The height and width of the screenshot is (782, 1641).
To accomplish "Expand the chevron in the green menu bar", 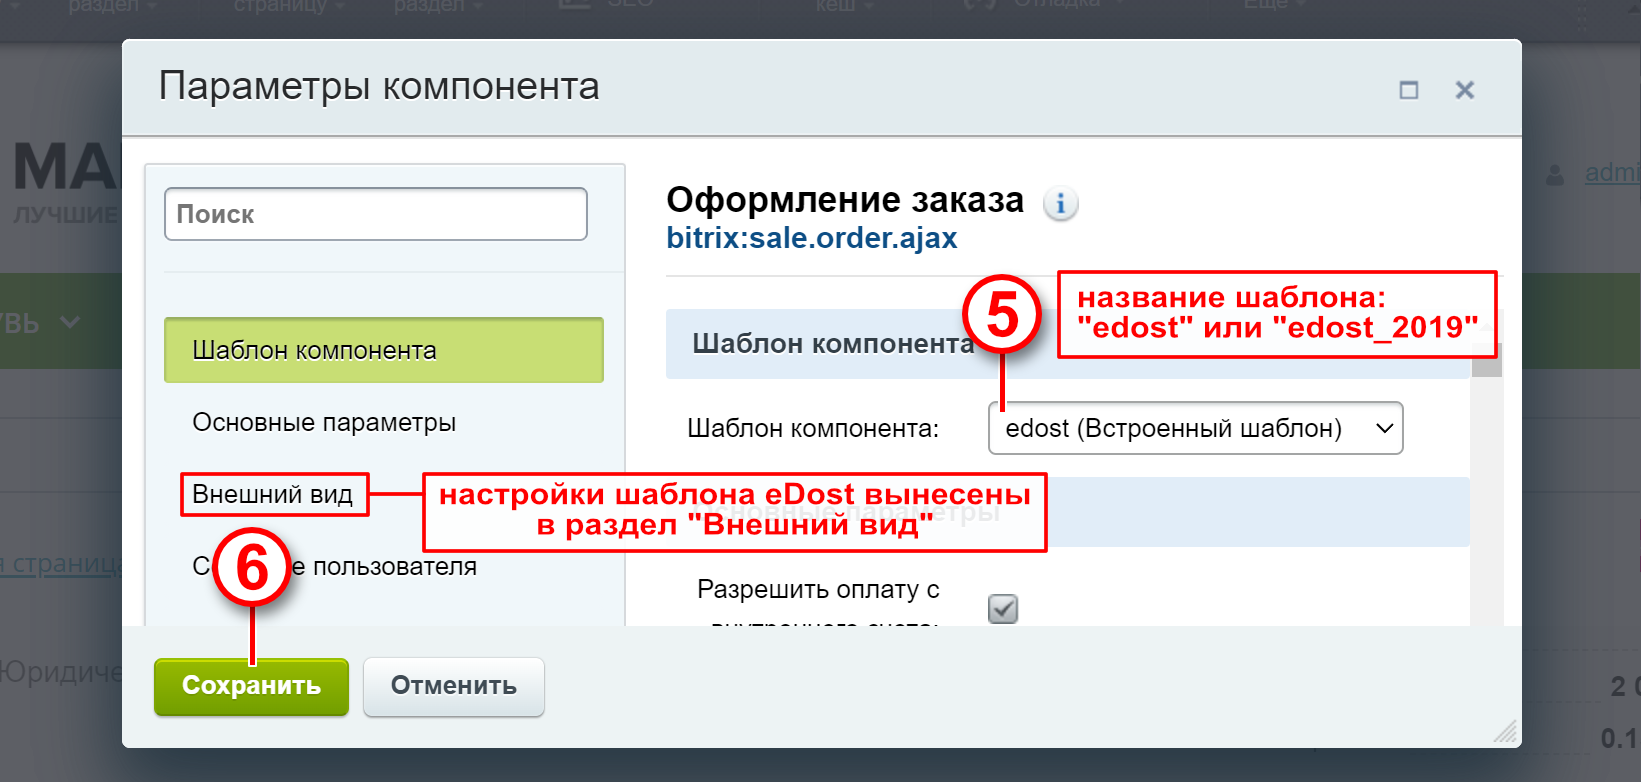I will (70, 322).
